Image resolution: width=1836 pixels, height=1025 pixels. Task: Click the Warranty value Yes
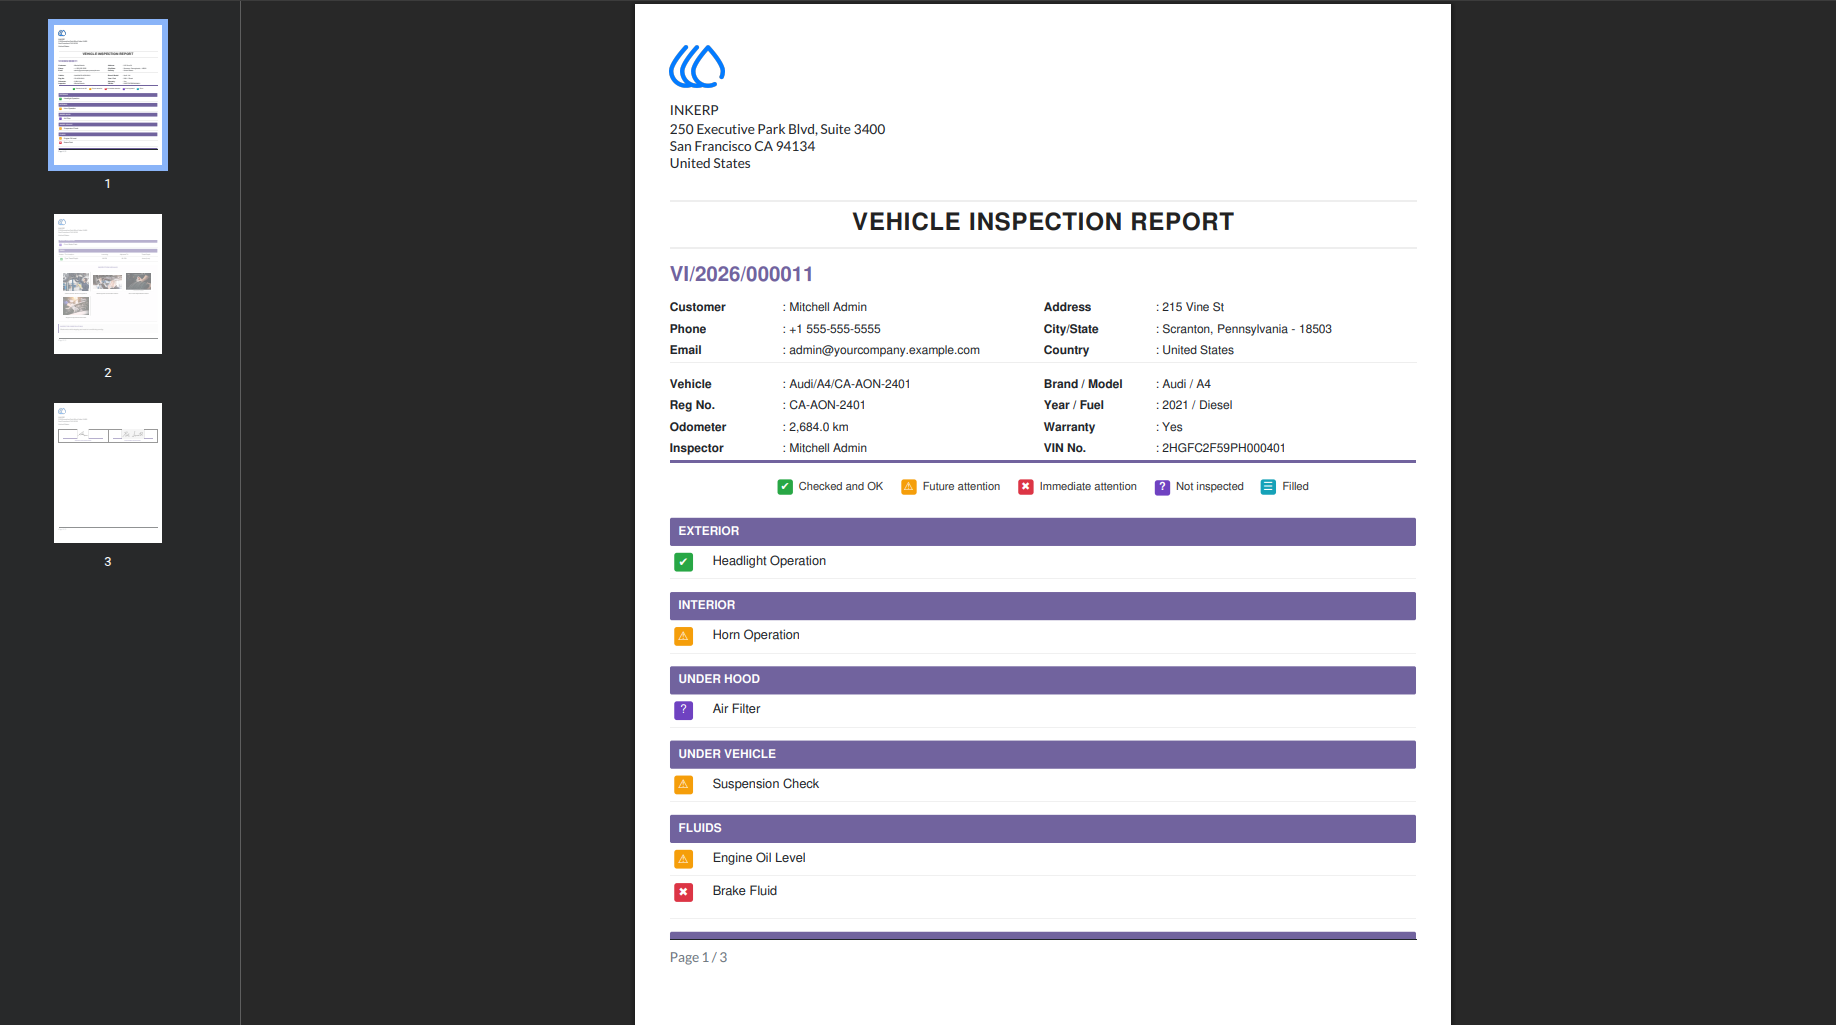point(1172,427)
